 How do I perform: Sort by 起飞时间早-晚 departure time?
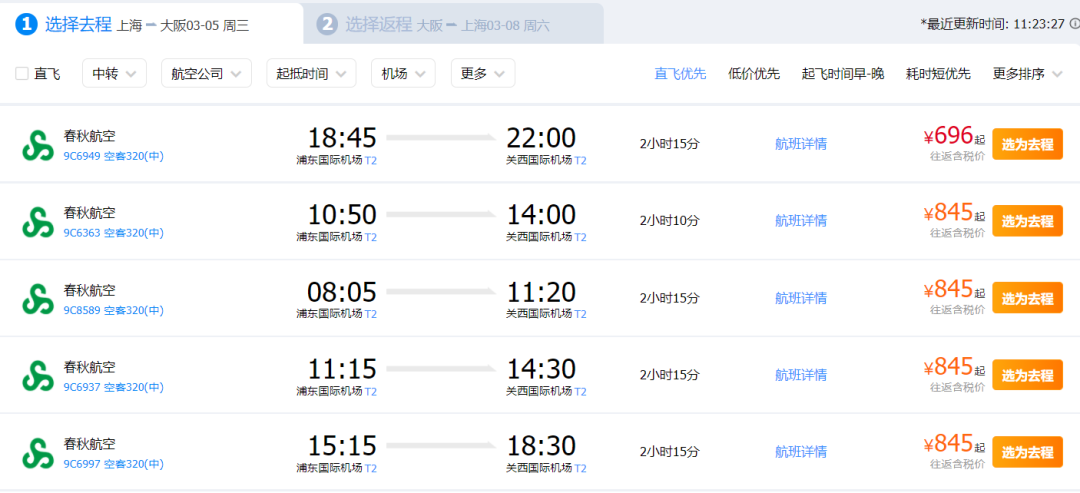[842, 73]
